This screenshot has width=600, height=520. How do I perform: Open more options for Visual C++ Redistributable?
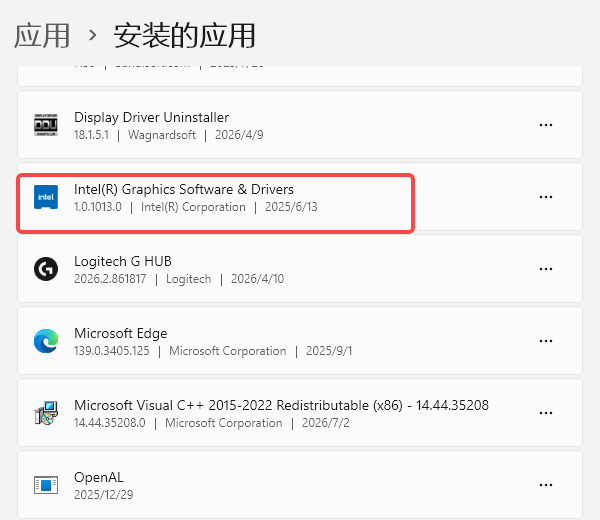546,413
